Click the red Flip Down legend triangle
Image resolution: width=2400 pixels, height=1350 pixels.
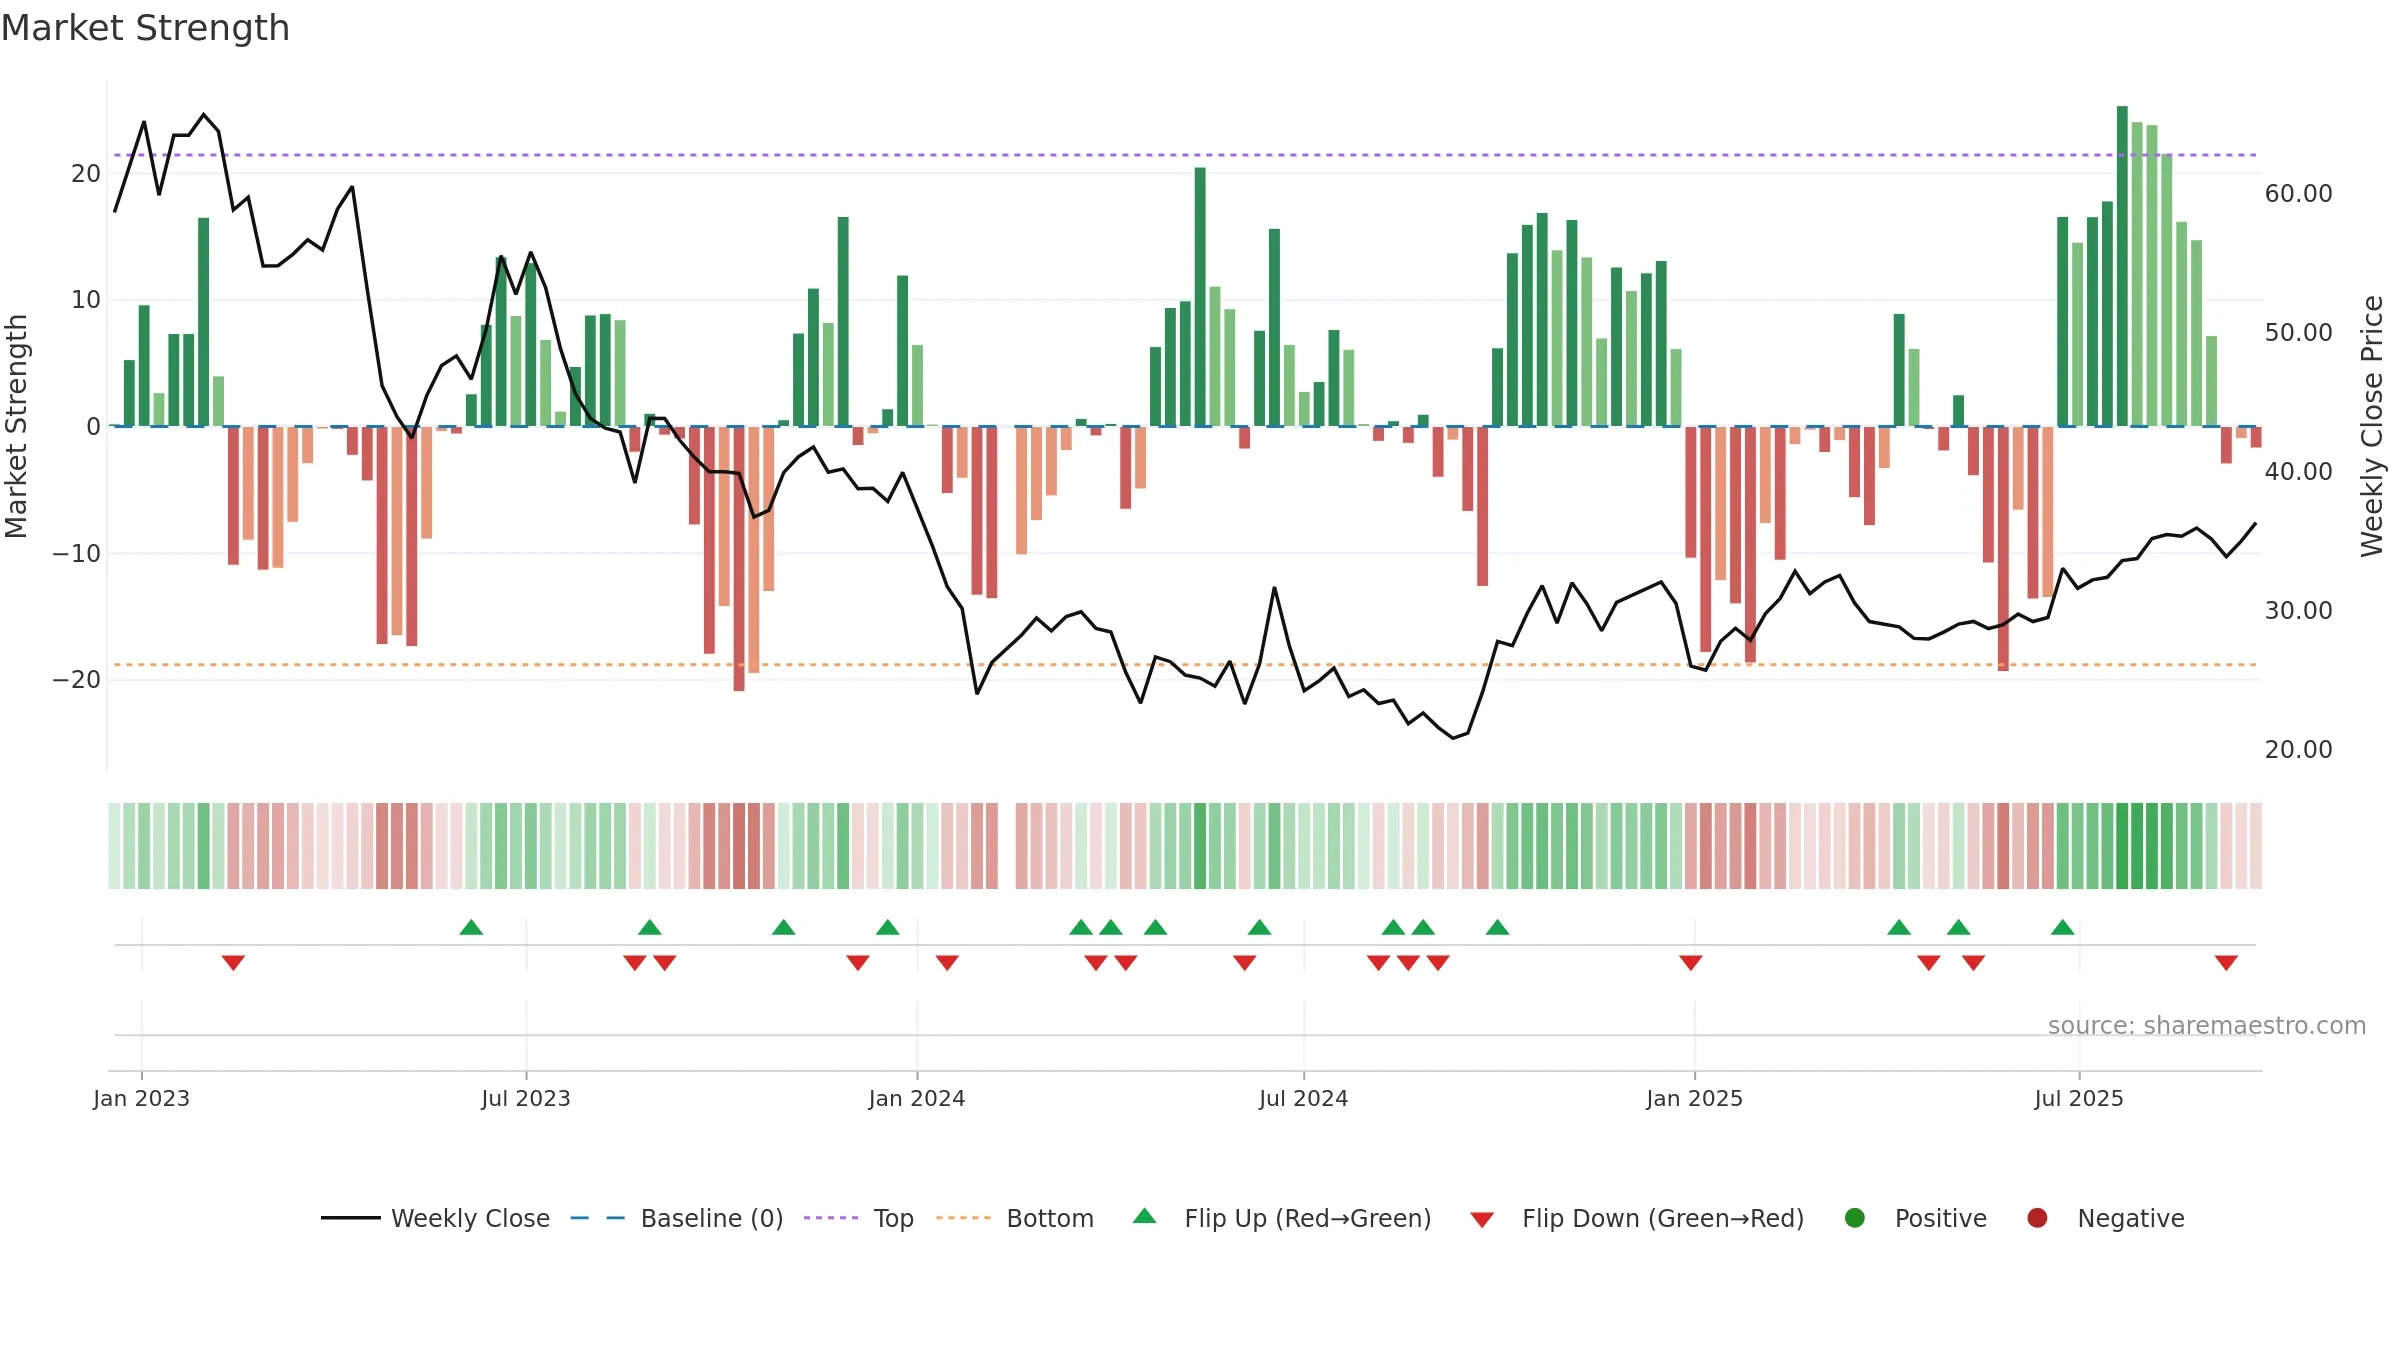[x=1482, y=1220]
